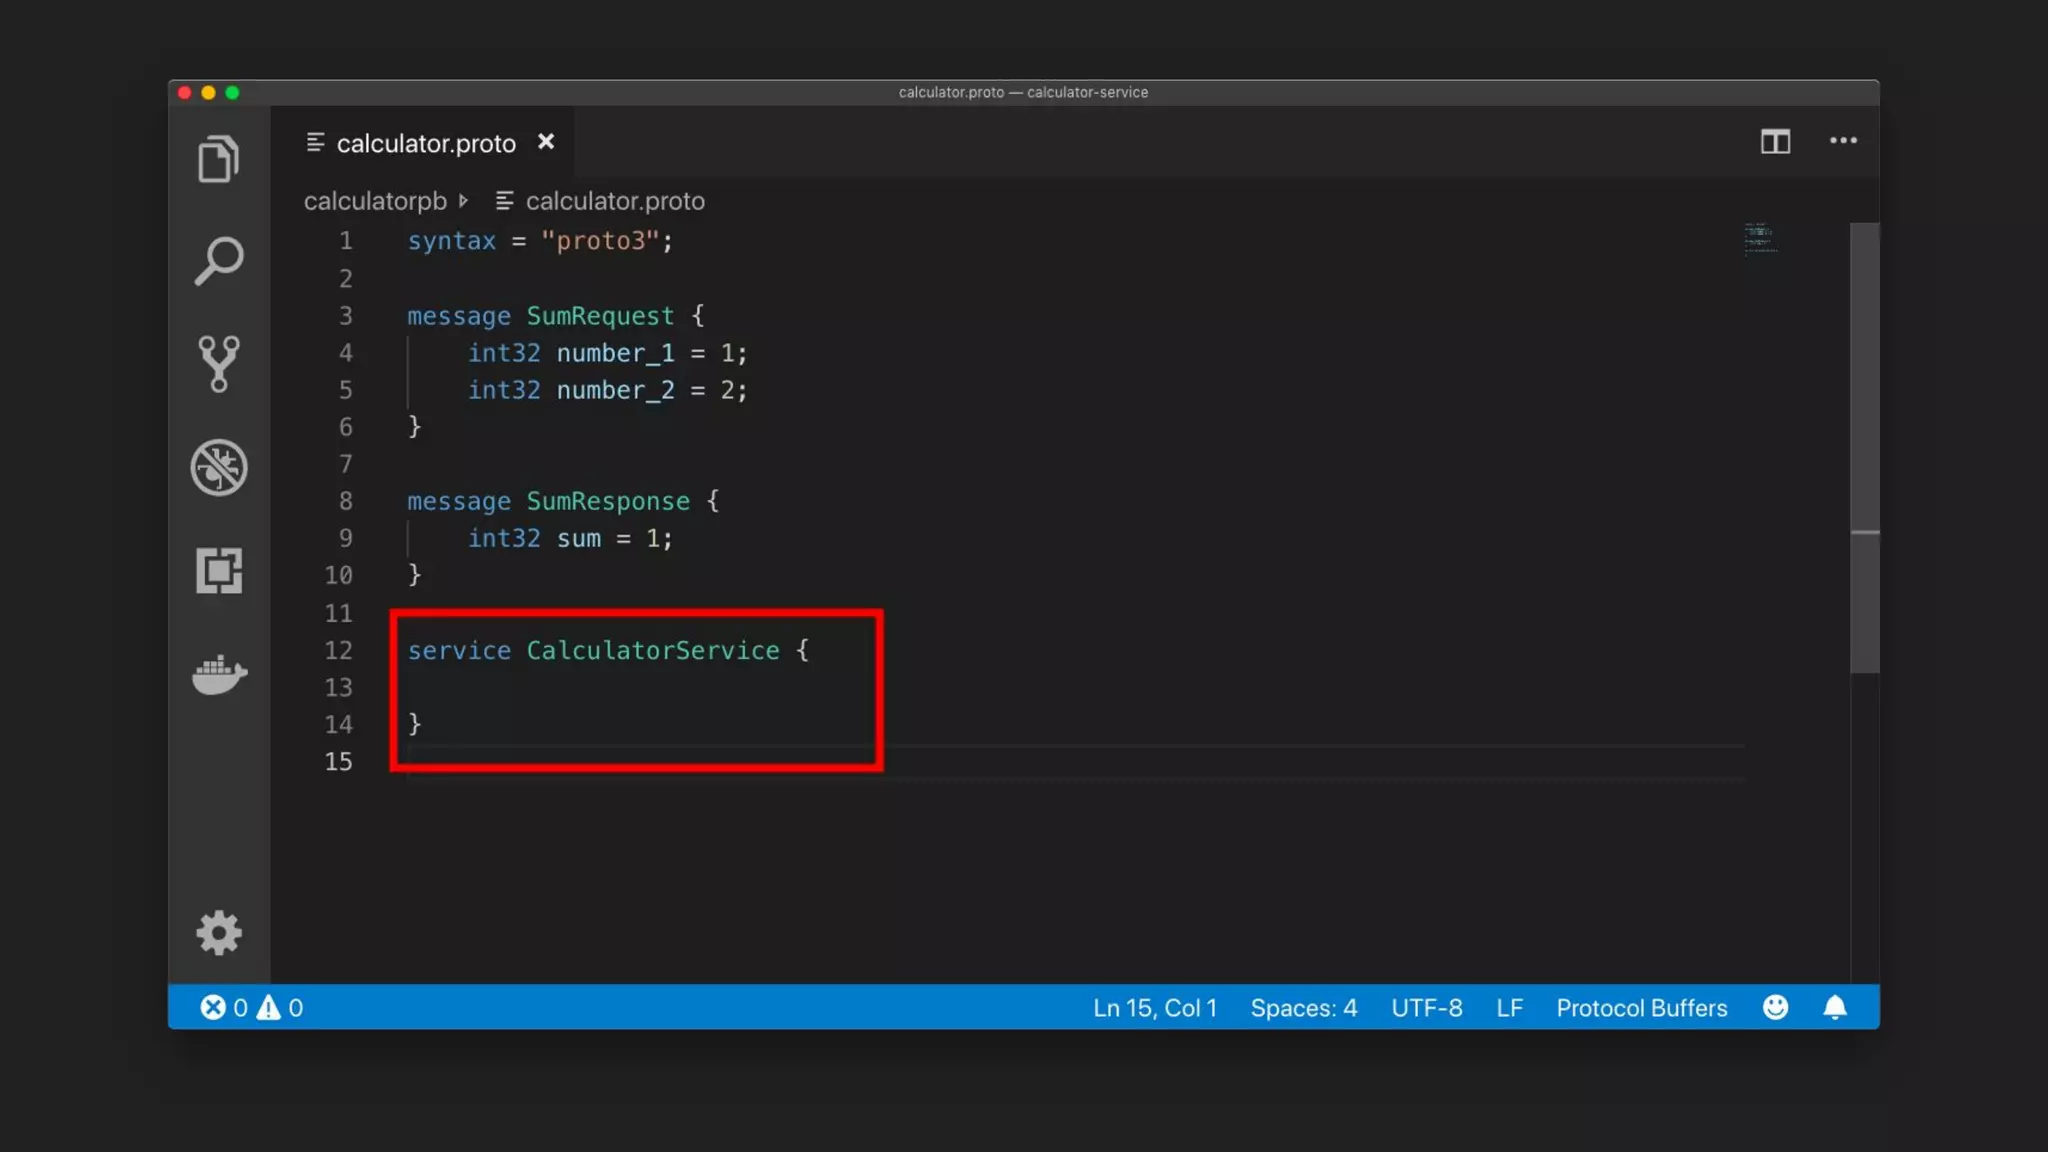Select UTF-8 encoding in status bar
Screen dimensions: 2048x1152
[x=1426, y=1008]
